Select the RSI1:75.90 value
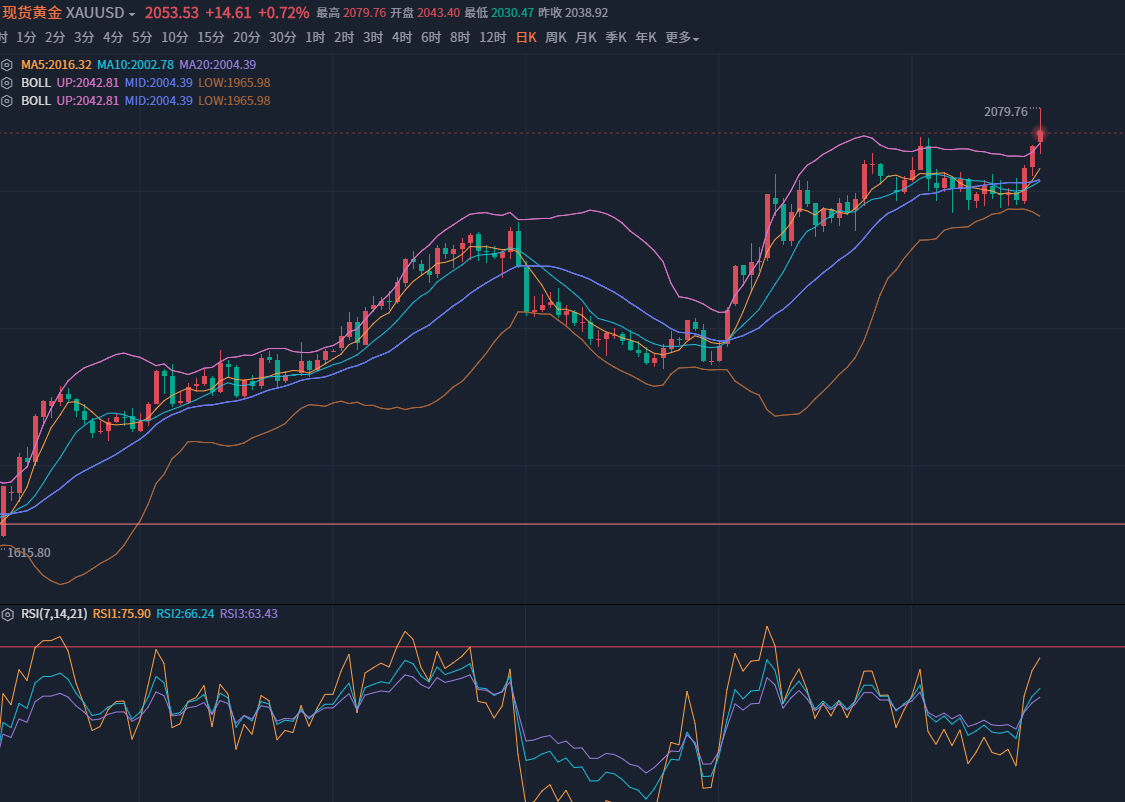The image size is (1125, 802). (x=122, y=614)
